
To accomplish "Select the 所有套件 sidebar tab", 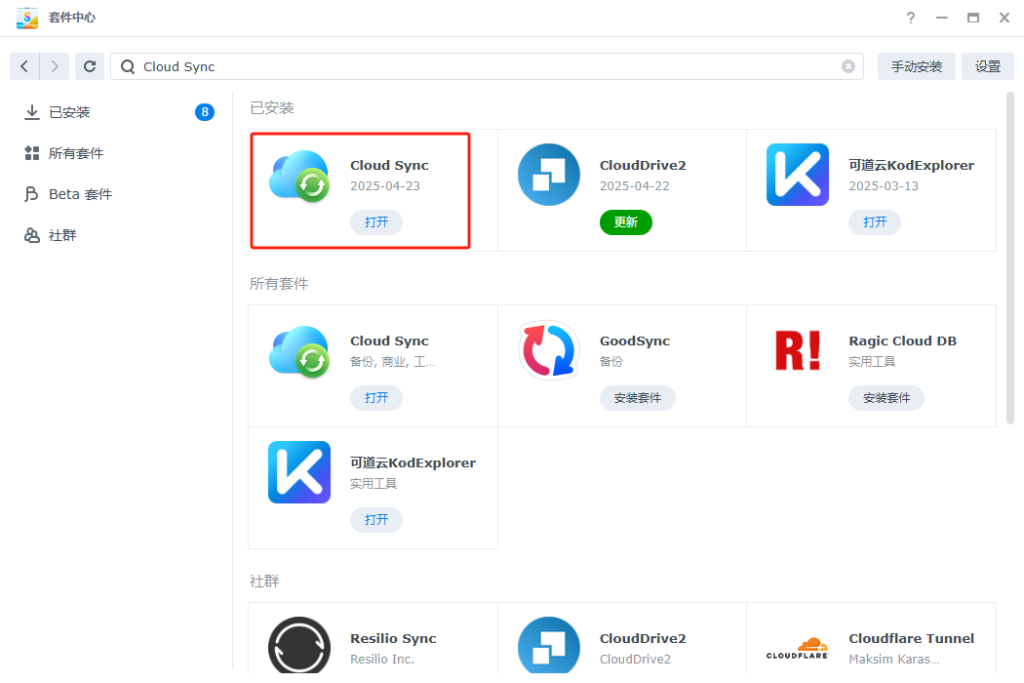I will [x=118, y=153].
